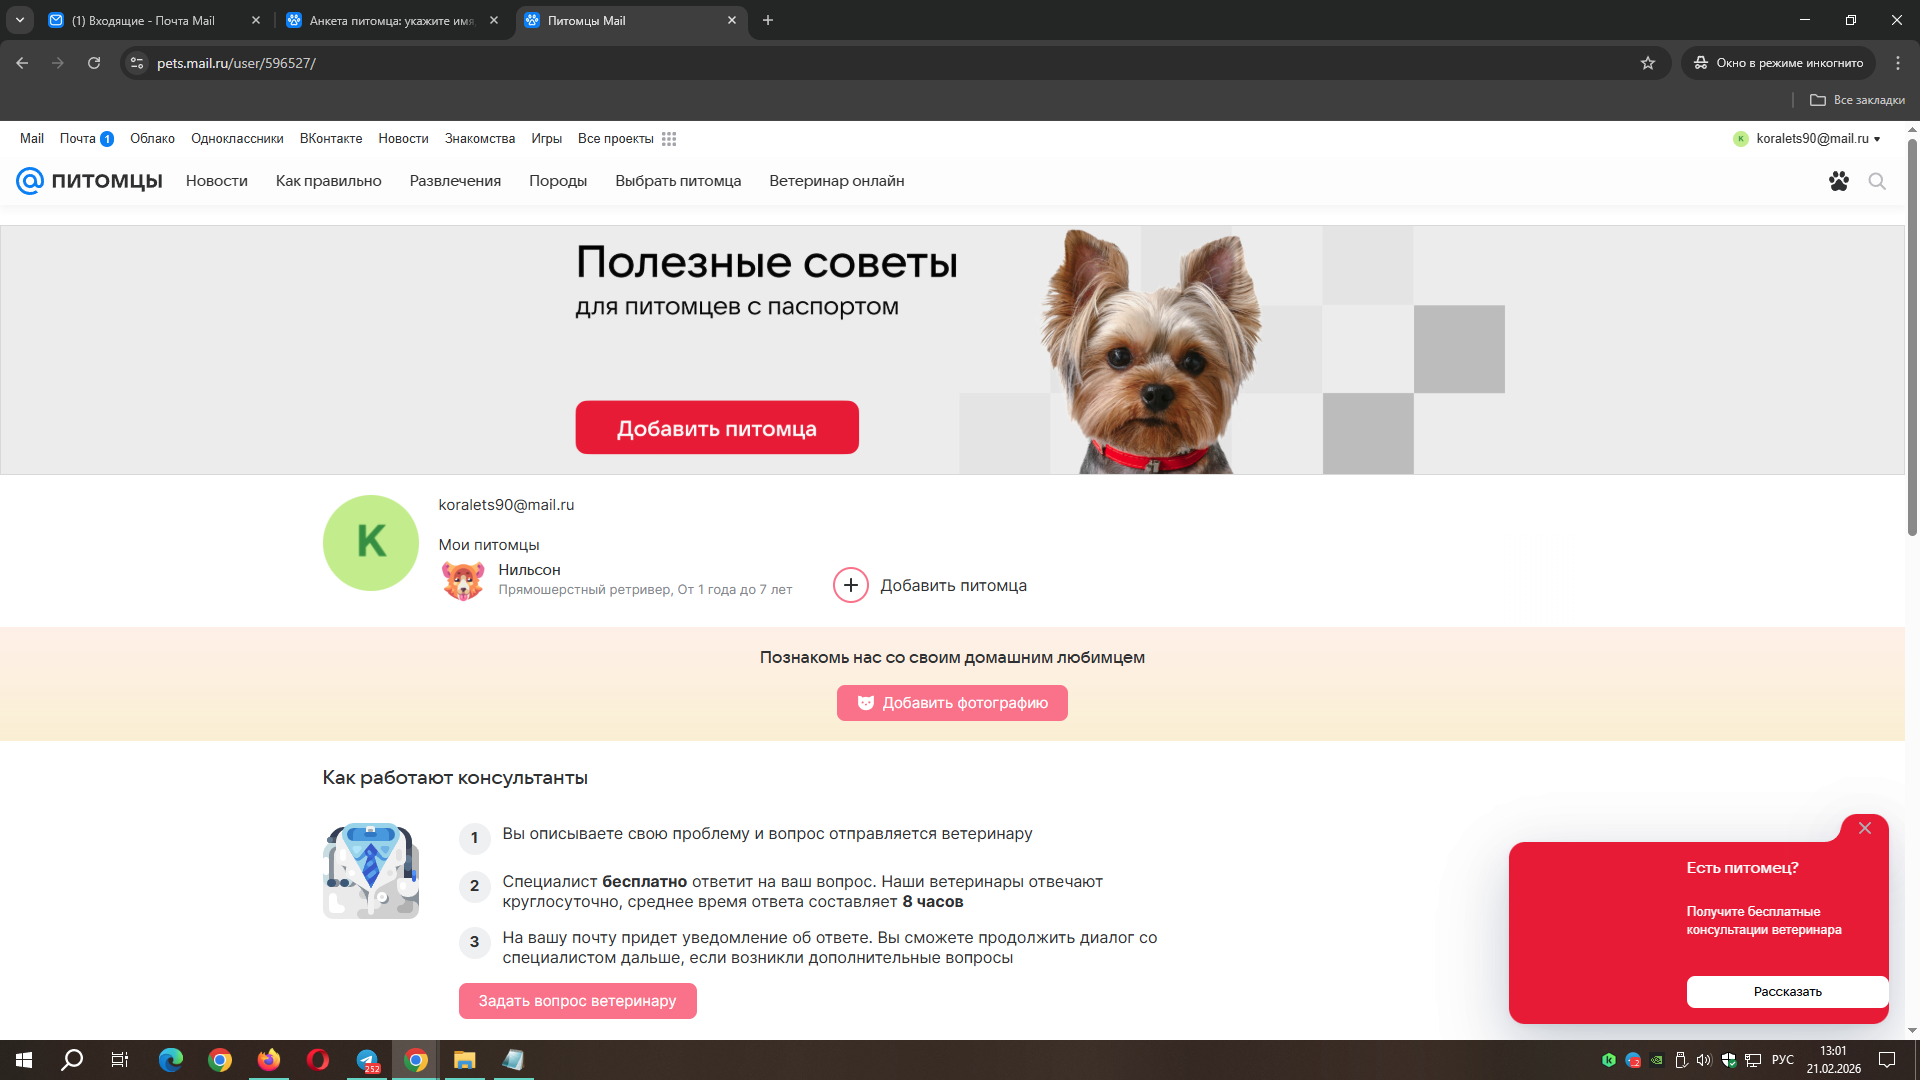Click the plus circle to add pet

(x=850, y=585)
